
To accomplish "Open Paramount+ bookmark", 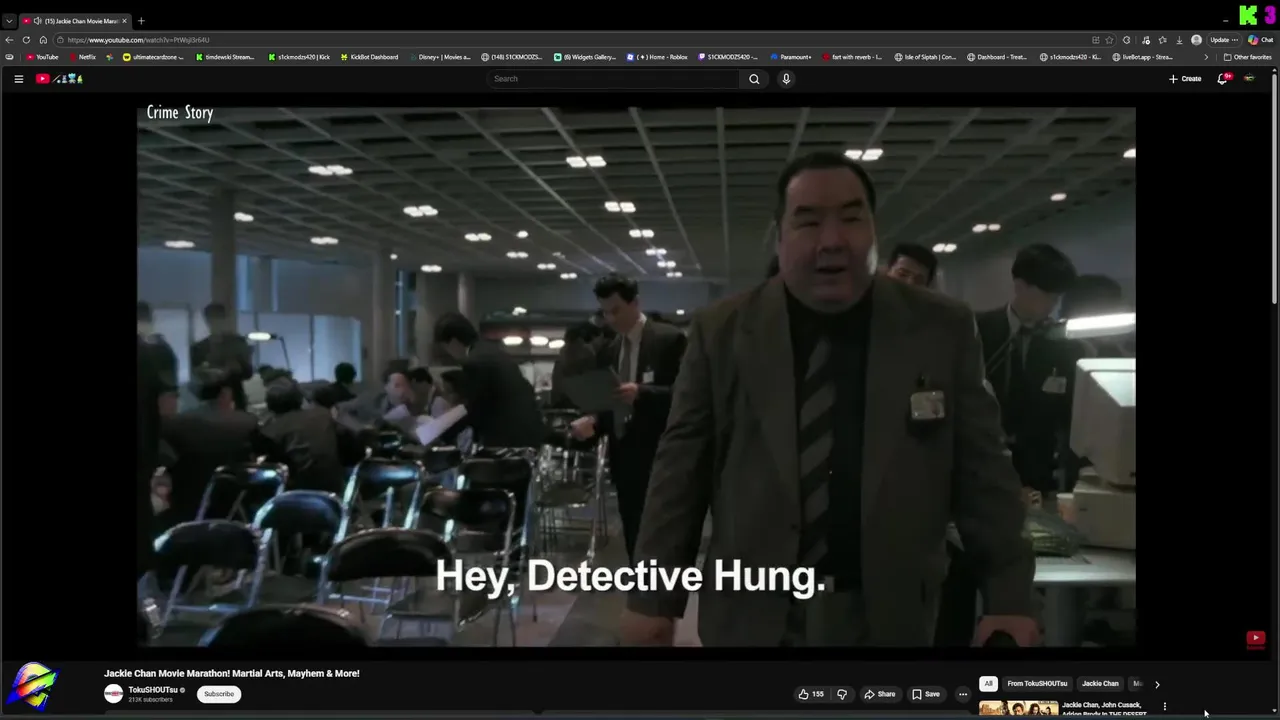I will coord(791,57).
